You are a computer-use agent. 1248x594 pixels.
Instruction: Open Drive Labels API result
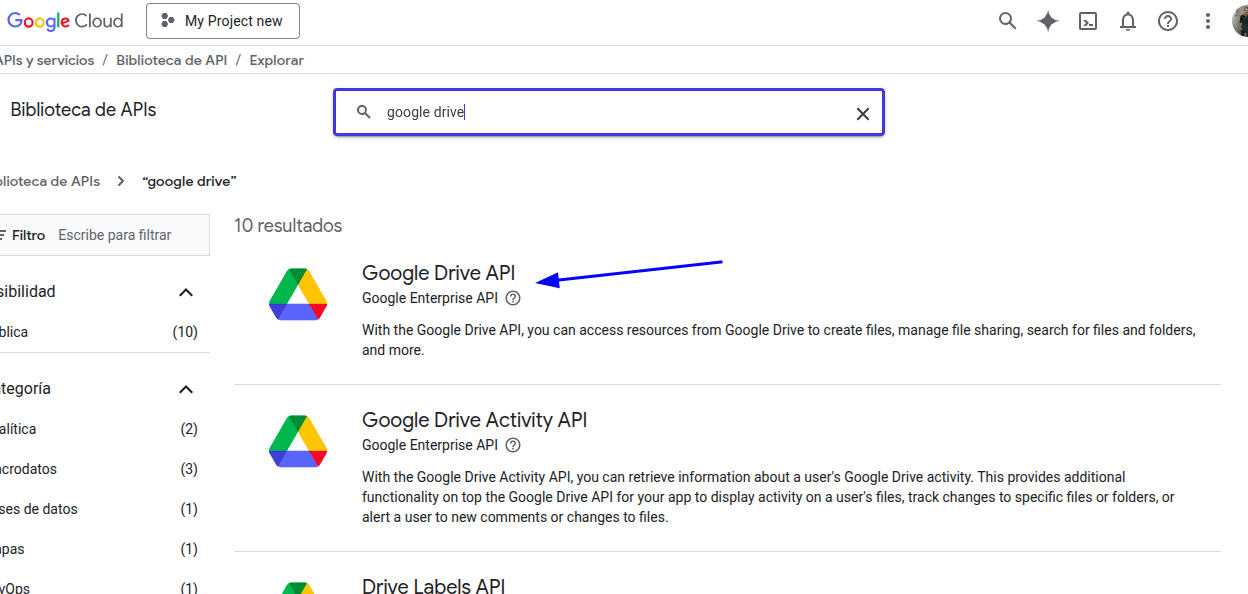pos(433,586)
